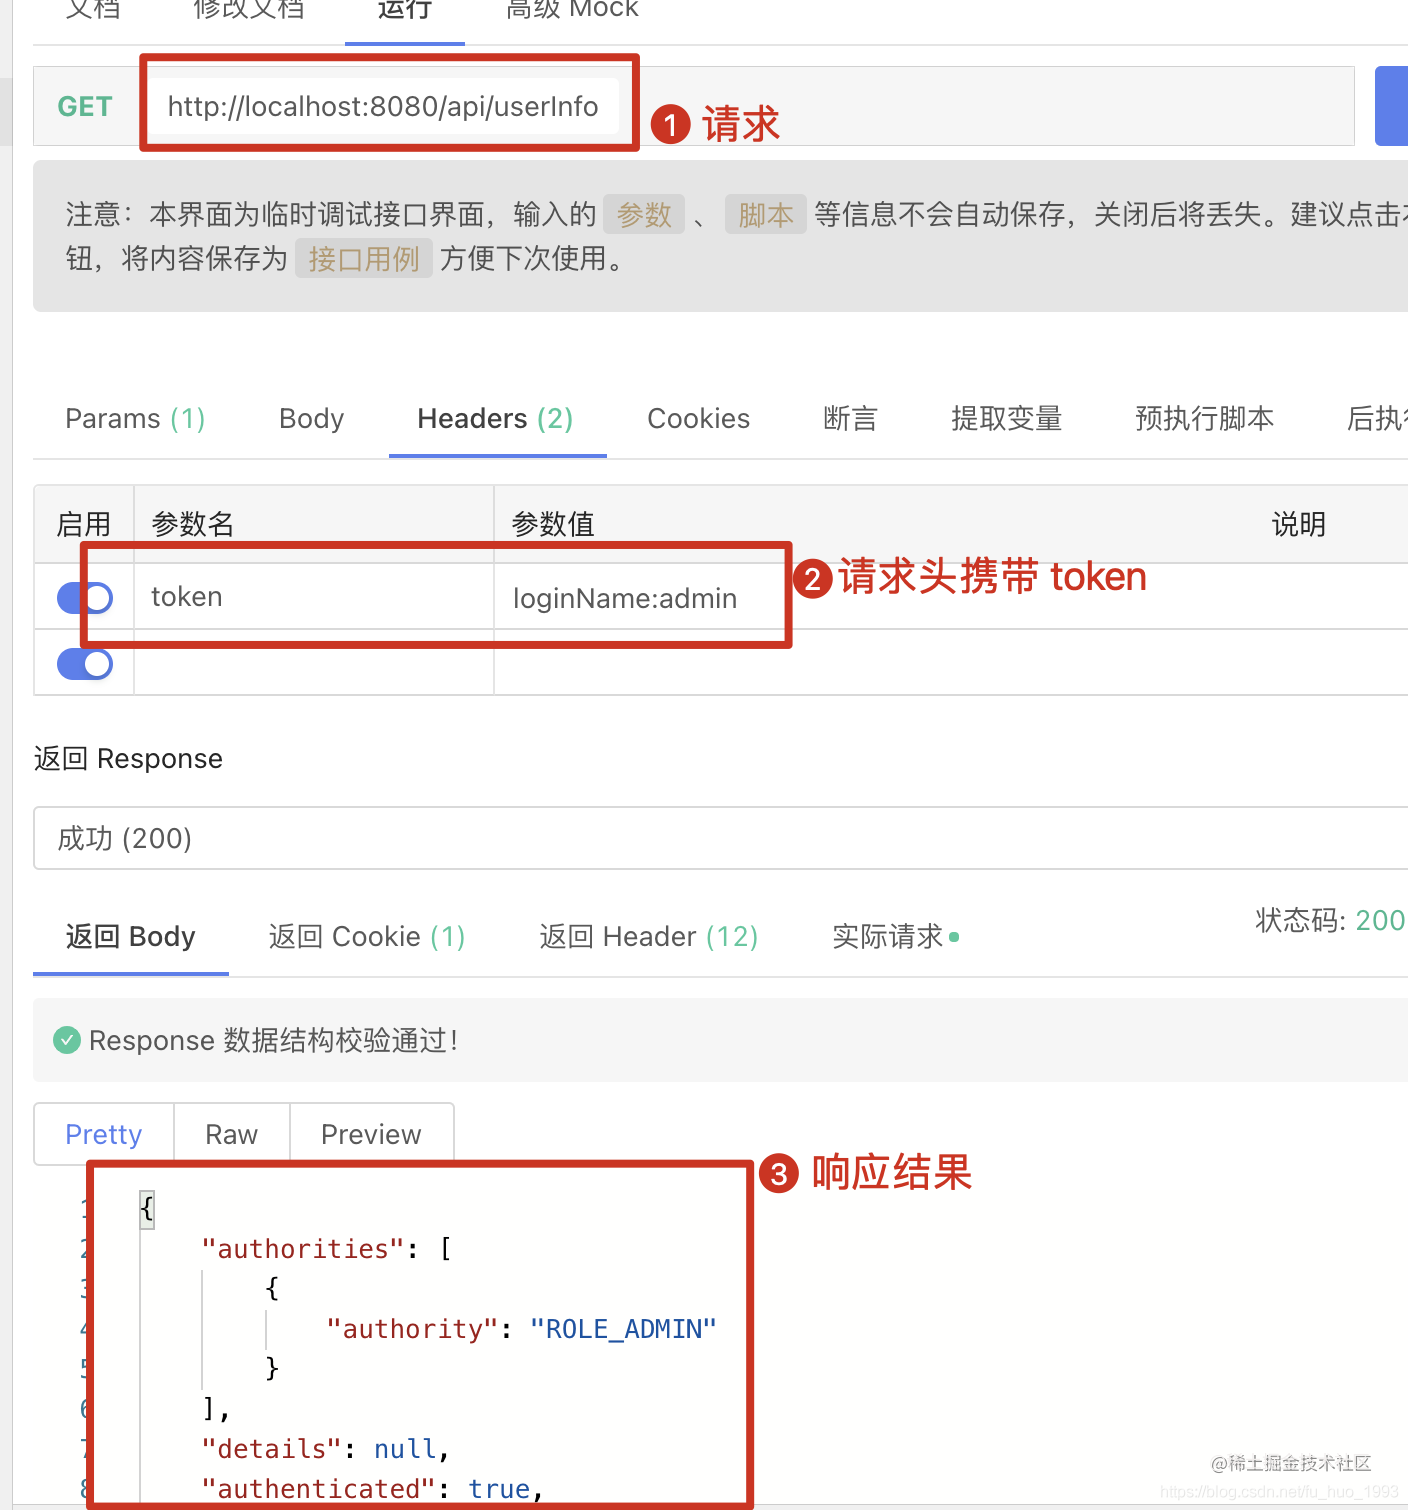Open the 成功 (200) response selector

coord(720,838)
